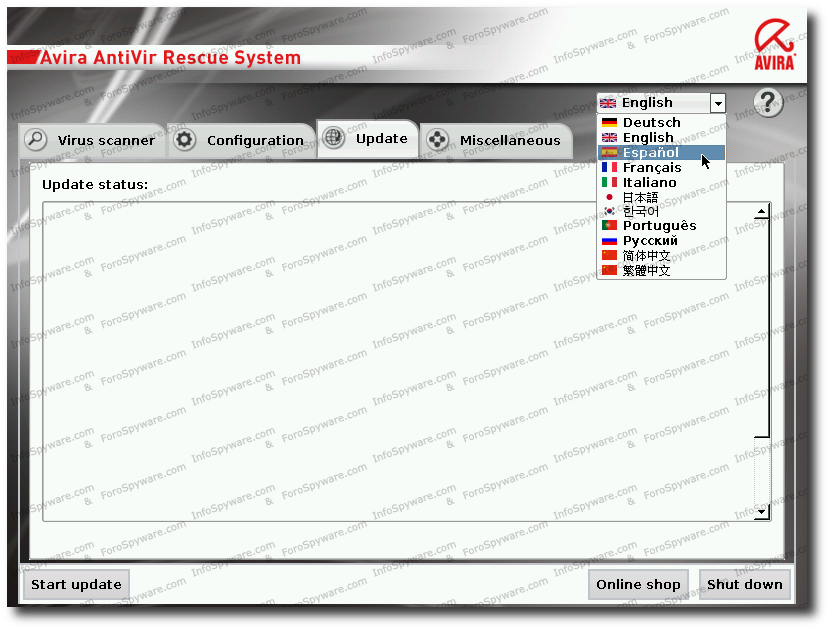Click the French flag icon

point(609,167)
